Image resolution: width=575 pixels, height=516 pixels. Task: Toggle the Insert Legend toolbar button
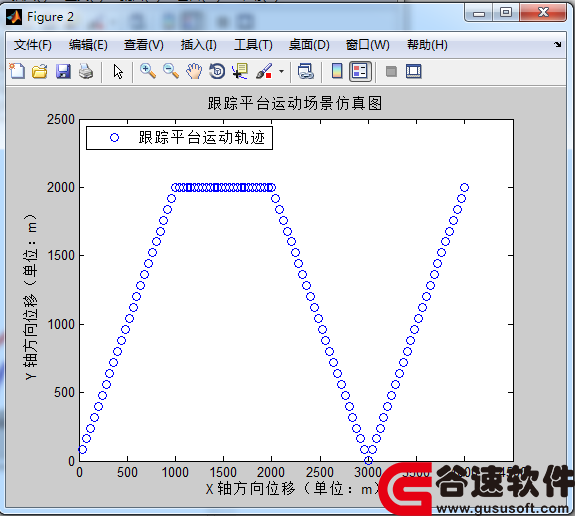[360, 71]
